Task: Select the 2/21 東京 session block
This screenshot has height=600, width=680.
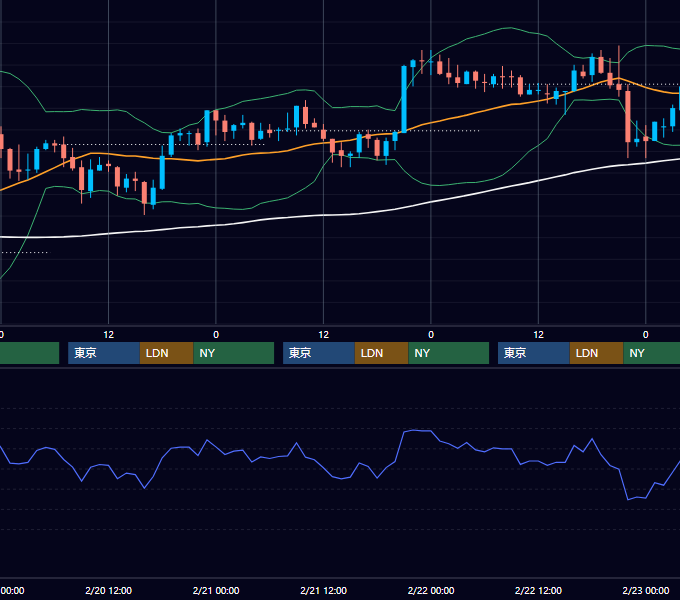Action: (319, 353)
